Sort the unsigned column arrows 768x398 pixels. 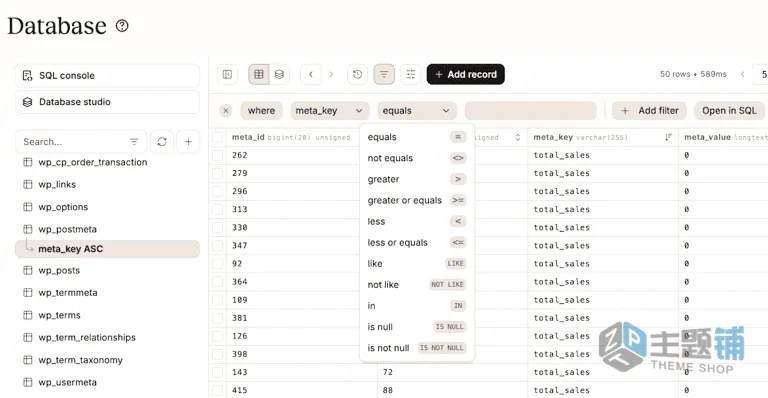pos(518,138)
